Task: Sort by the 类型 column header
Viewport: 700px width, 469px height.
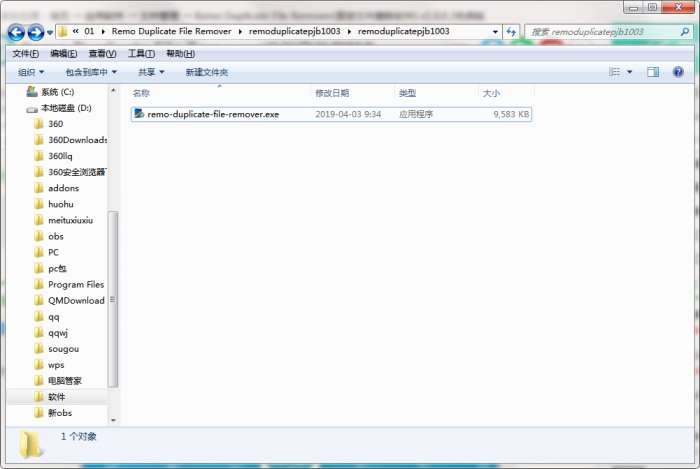Action: point(407,93)
